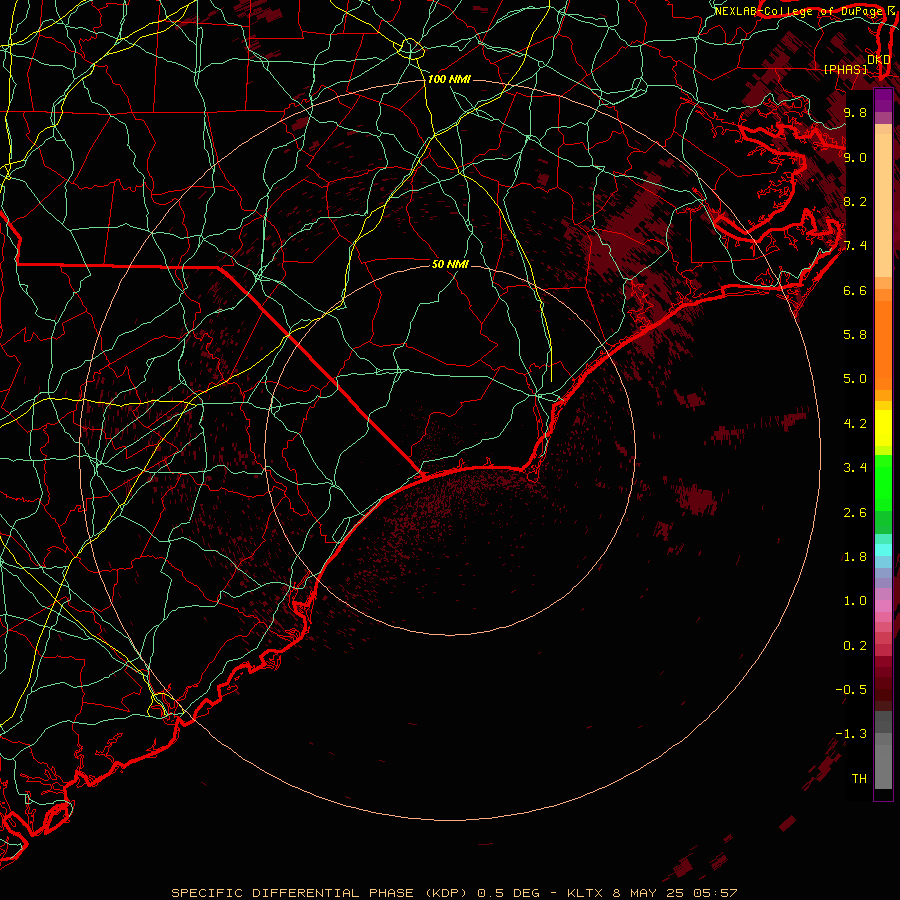Click the 6.6 value on the scale
This screenshot has width=900, height=900.
[x=855, y=290]
